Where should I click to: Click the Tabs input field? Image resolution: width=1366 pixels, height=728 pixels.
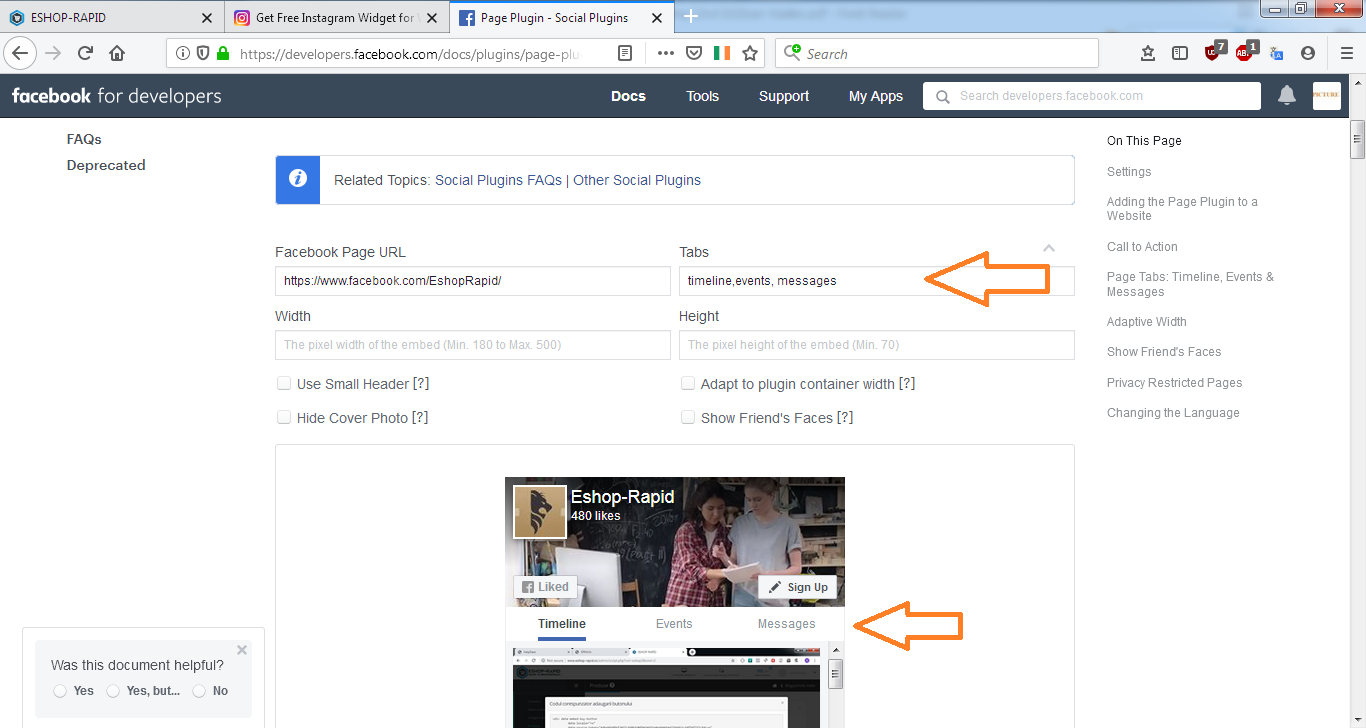(x=877, y=281)
